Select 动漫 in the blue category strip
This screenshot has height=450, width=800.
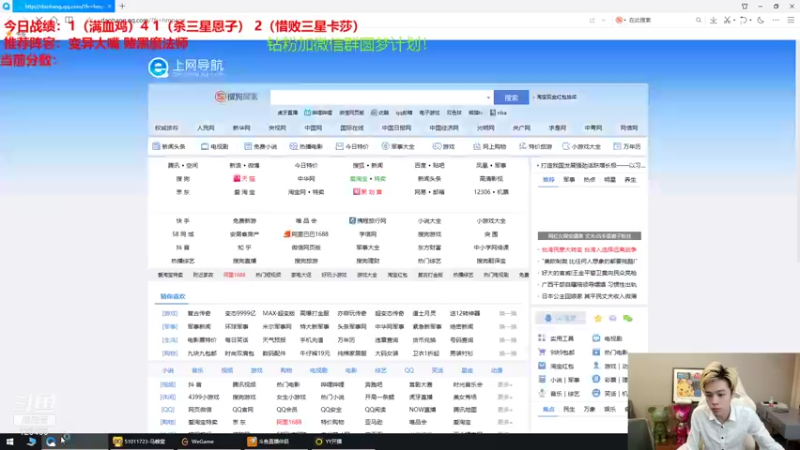[x=497, y=370]
